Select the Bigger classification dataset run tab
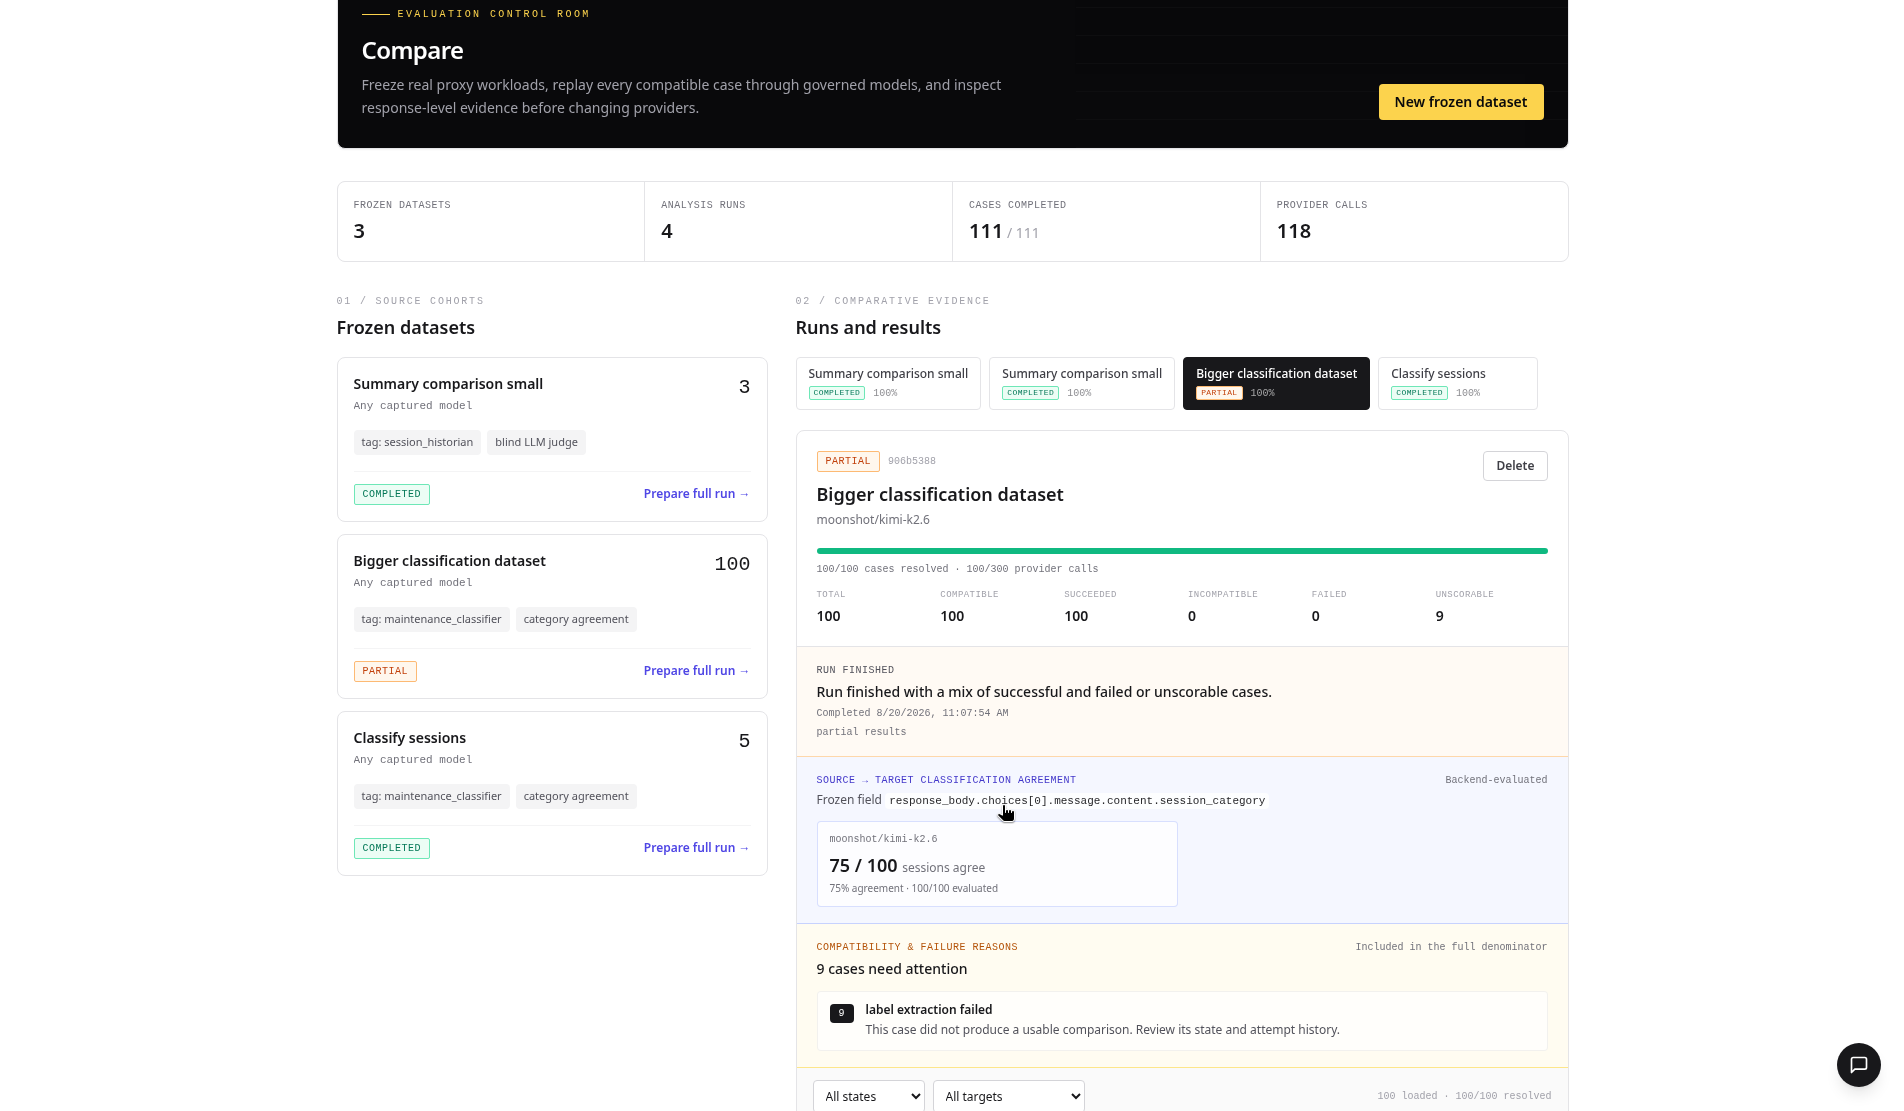This screenshot has height=1111, width=1904. tap(1276, 383)
